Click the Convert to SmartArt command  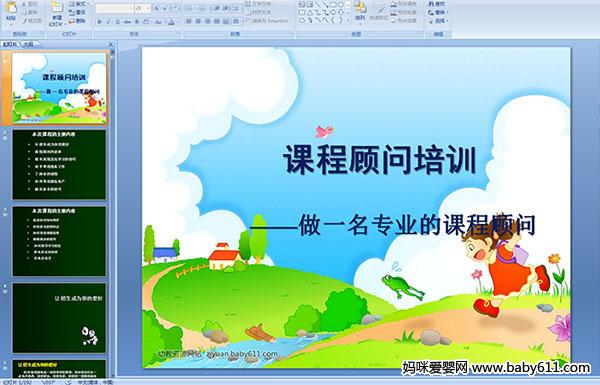[269, 21]
